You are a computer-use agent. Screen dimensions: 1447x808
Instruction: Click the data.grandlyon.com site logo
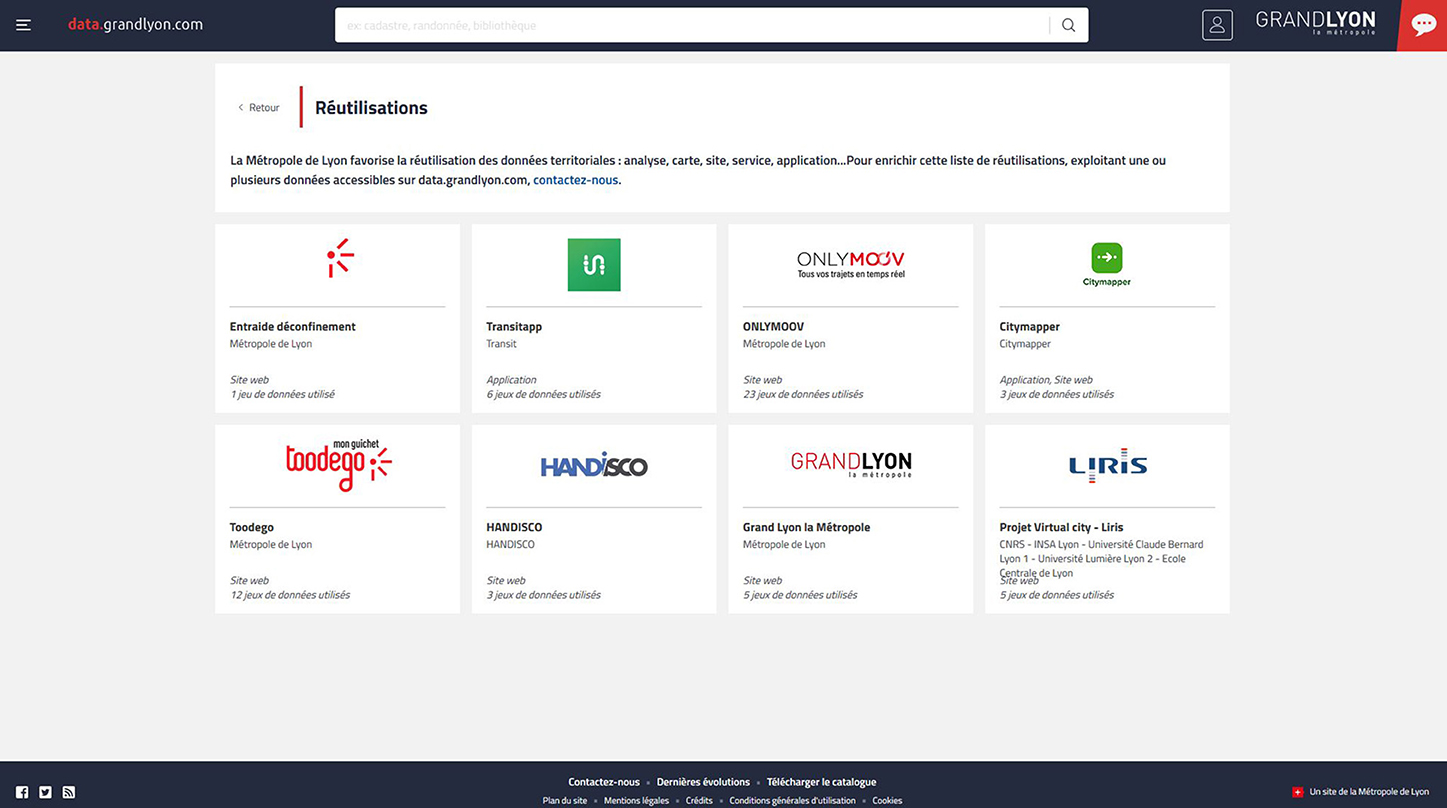point(135,24)
